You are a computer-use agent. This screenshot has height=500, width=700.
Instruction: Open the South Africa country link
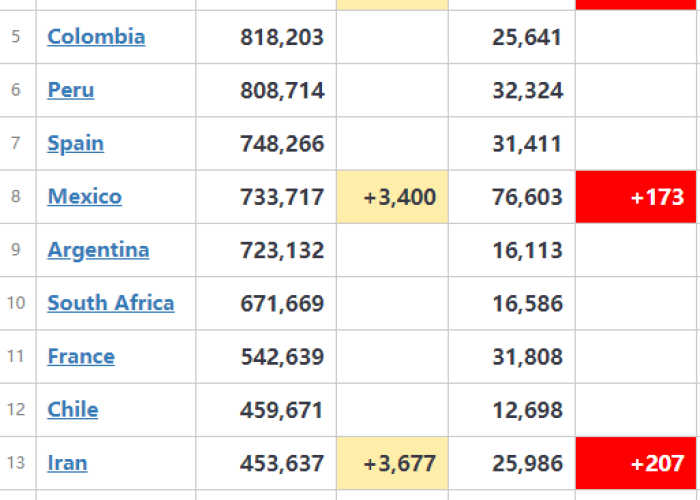point(111,303)
